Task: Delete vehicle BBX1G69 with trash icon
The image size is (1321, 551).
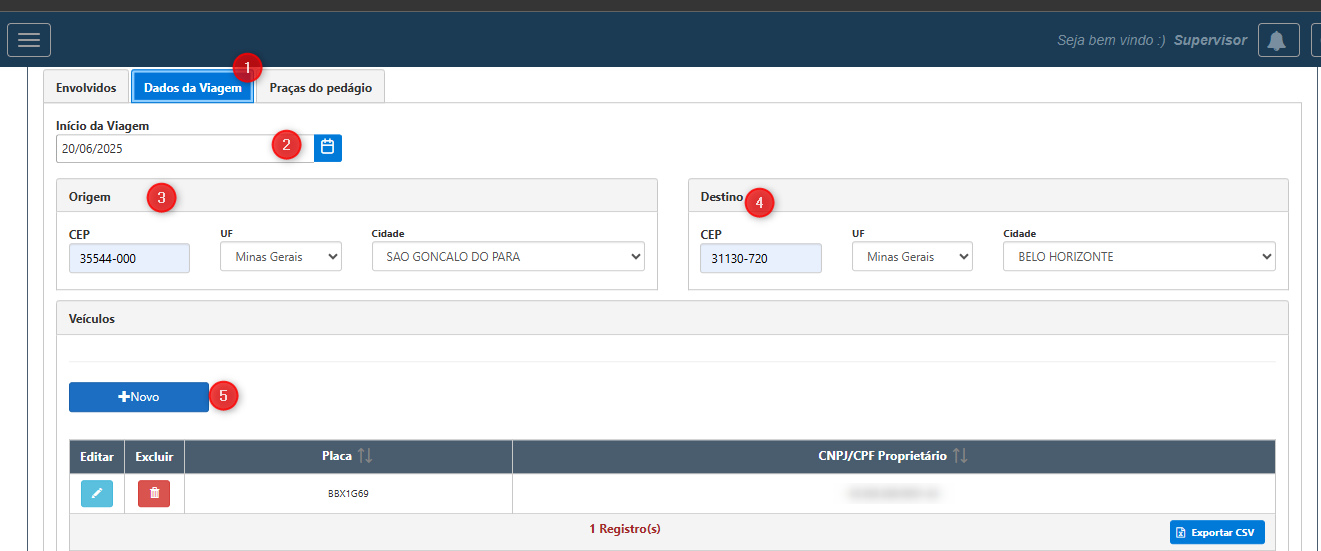Action: [154, 493]
